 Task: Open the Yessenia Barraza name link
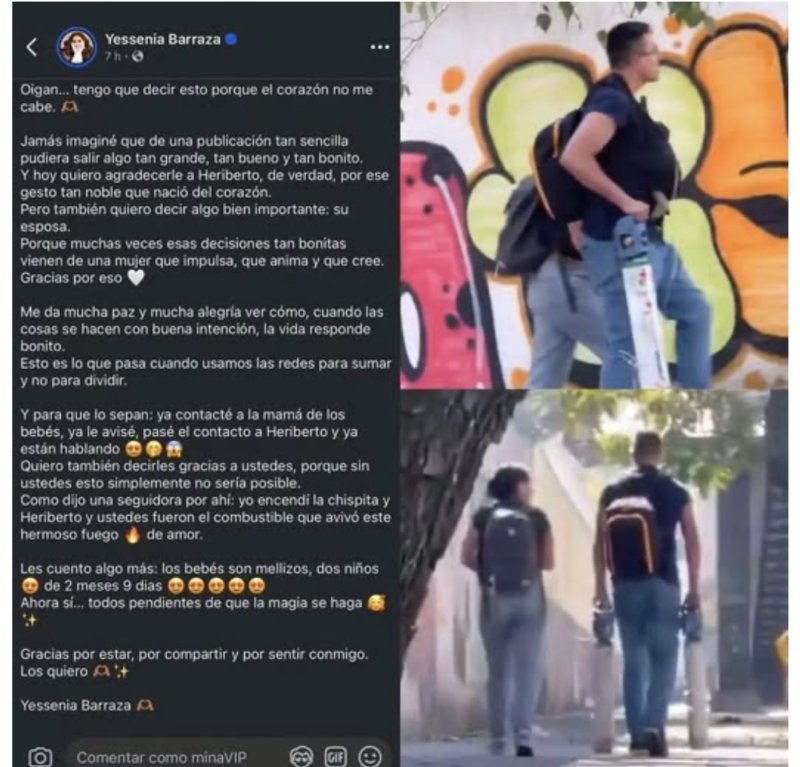pos(163,39)
